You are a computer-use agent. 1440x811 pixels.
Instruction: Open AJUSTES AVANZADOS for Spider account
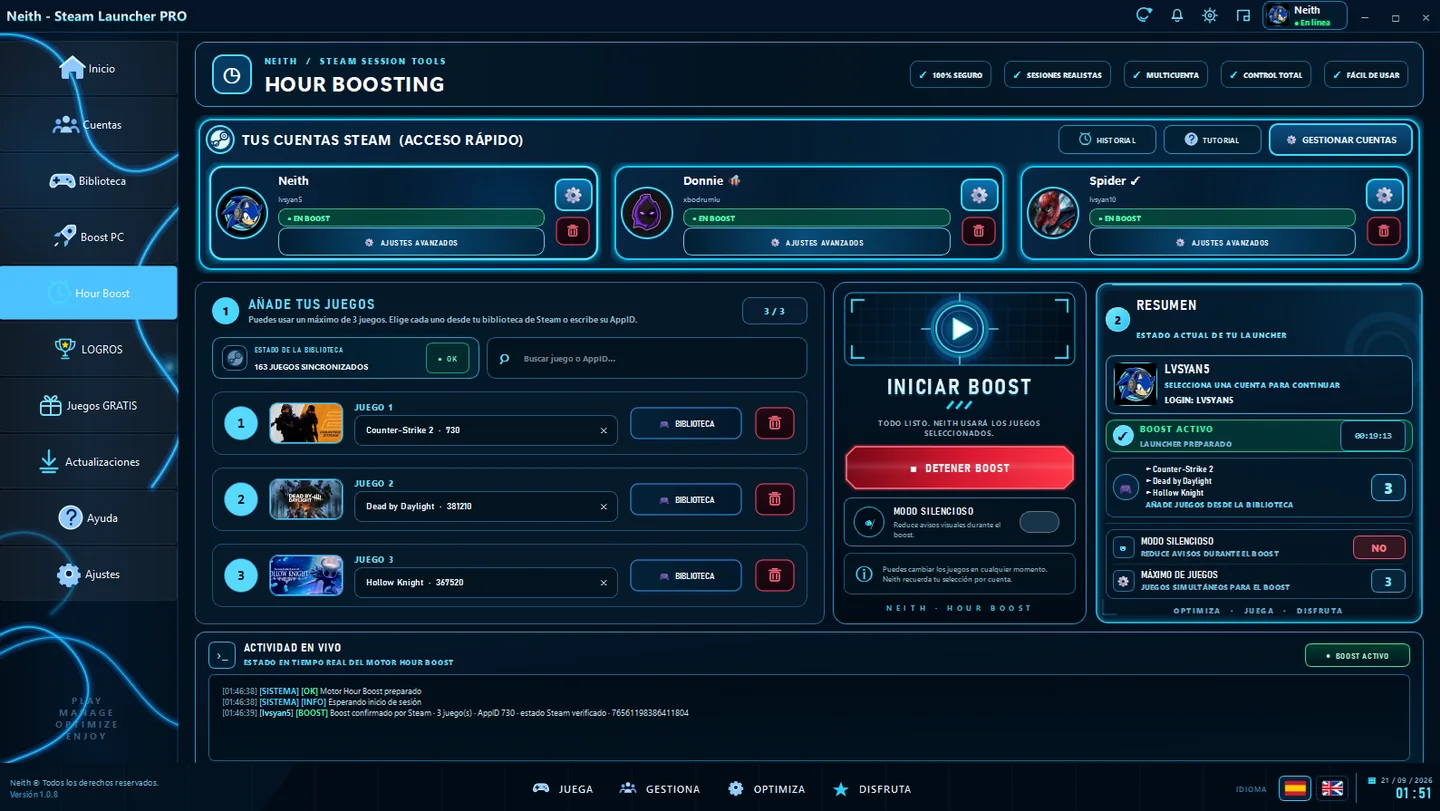[1222, 243]
